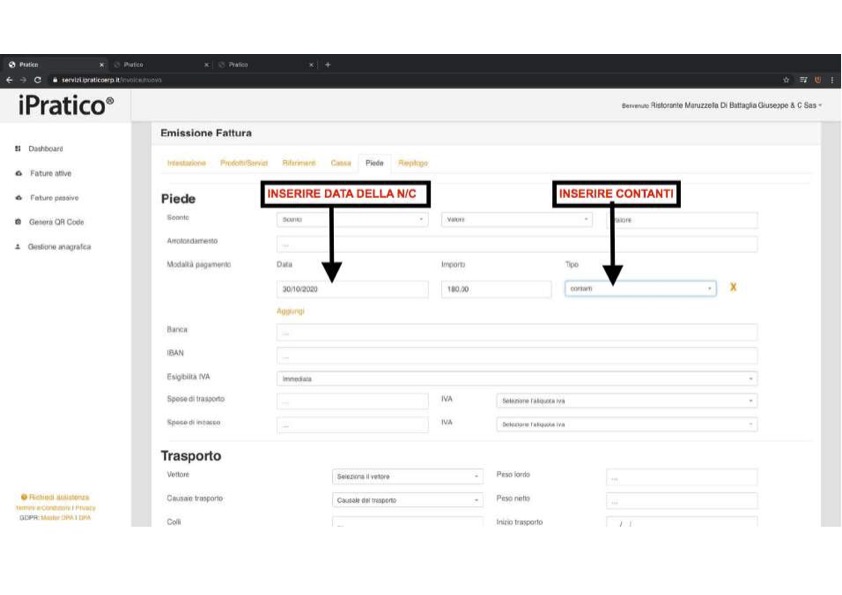Screen dimensions: 842x595
Task: Click the Gestione anagrafica person icon
Action: click(x=18, y=245)
